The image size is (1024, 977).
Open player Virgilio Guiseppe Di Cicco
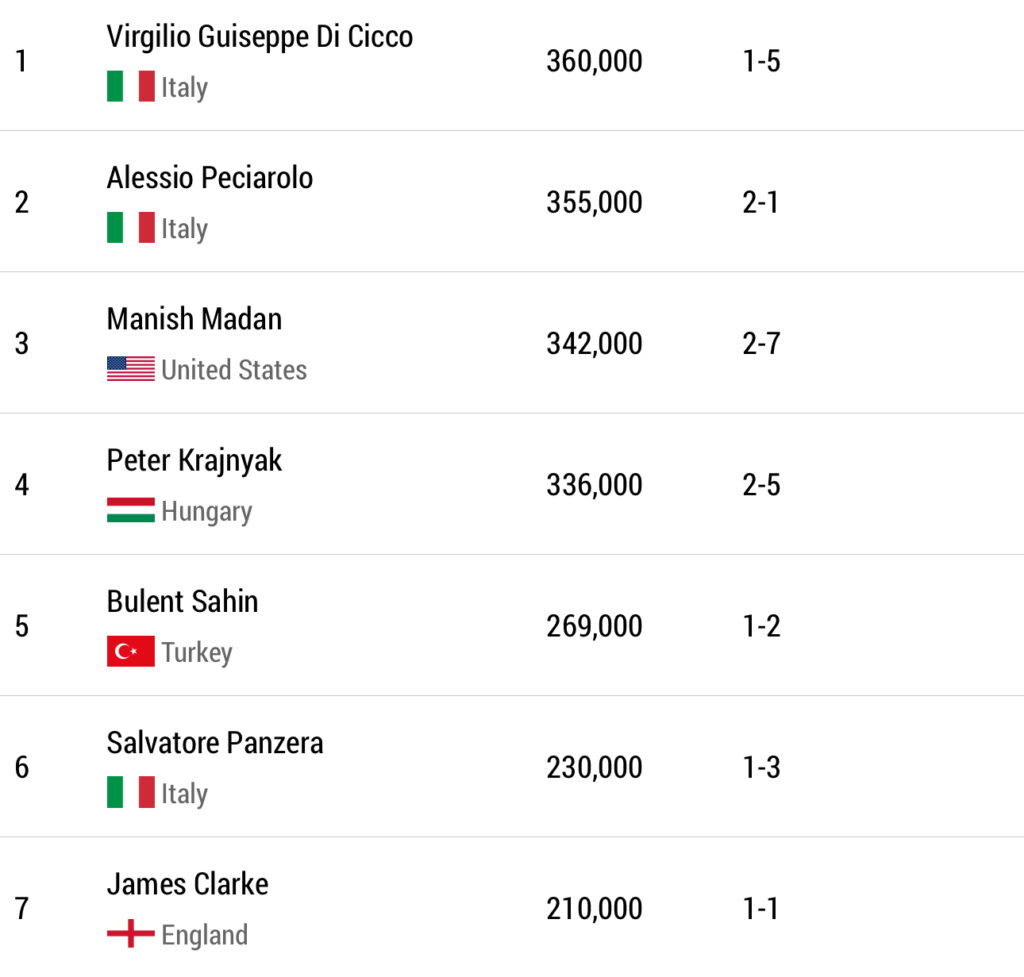point(259,37)
